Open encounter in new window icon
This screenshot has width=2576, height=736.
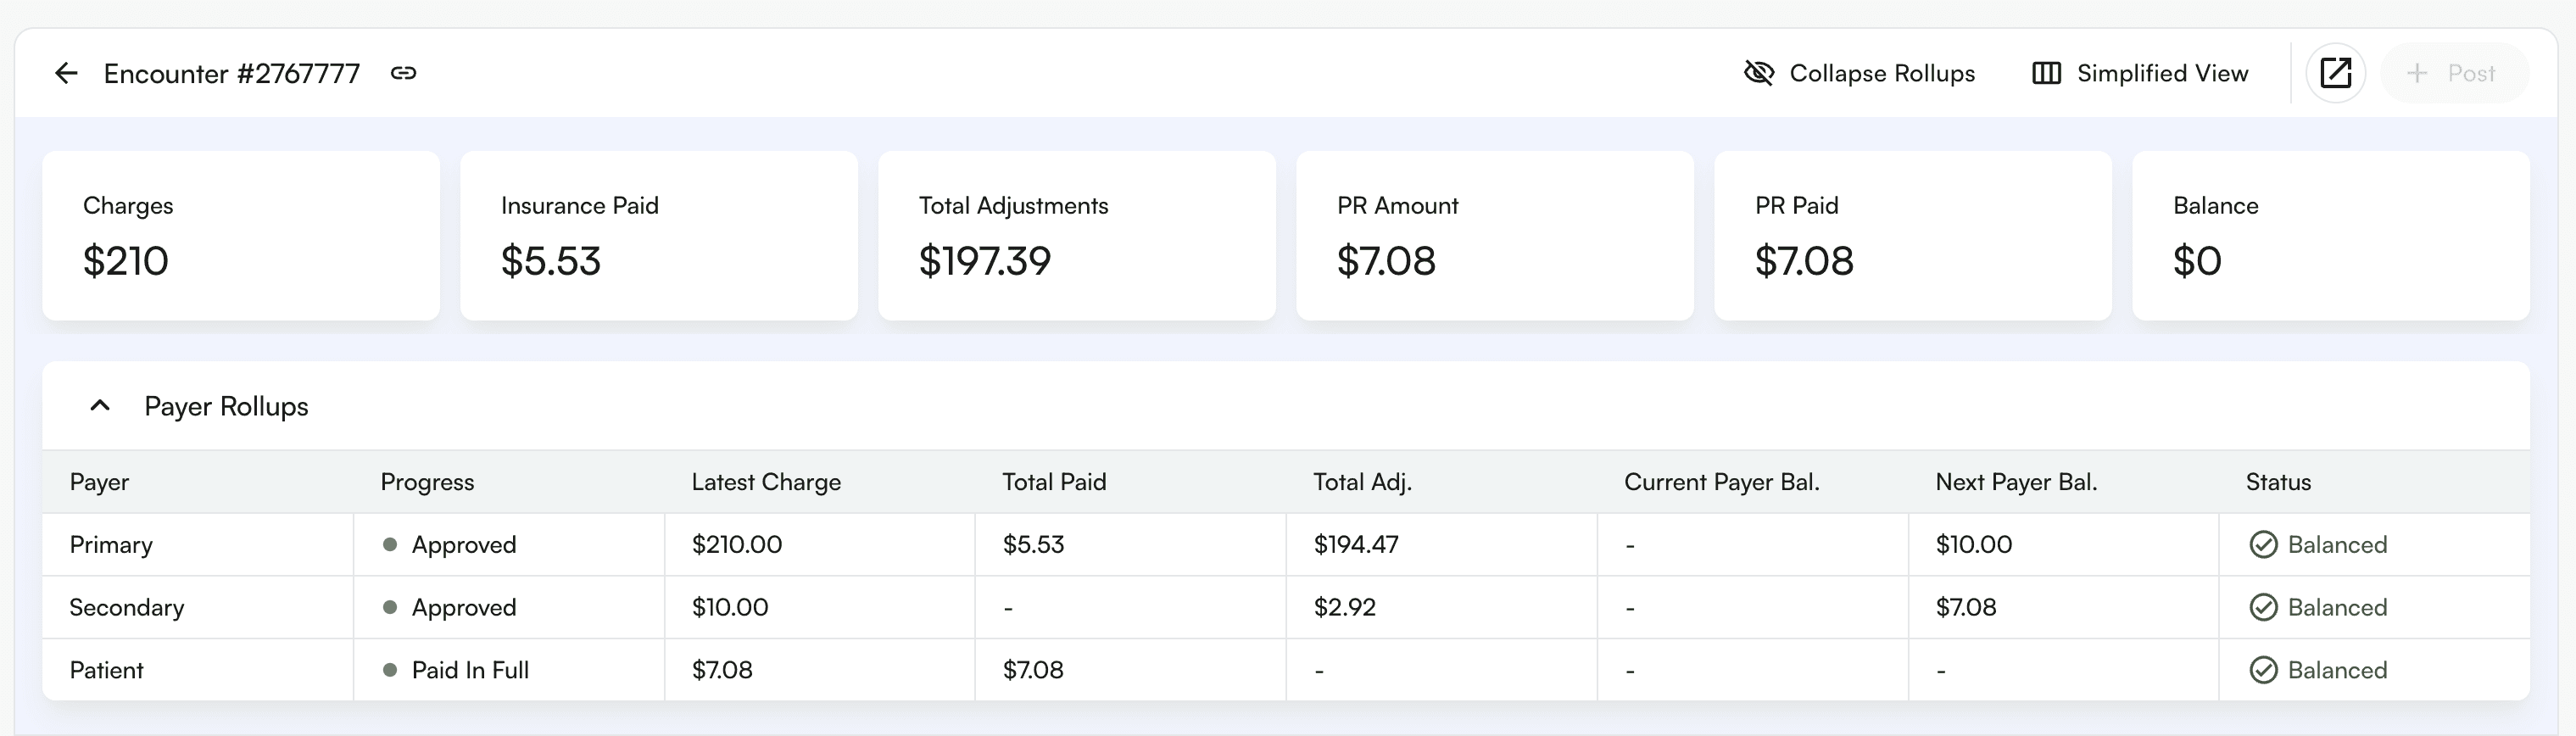[x=2335, y=73]
